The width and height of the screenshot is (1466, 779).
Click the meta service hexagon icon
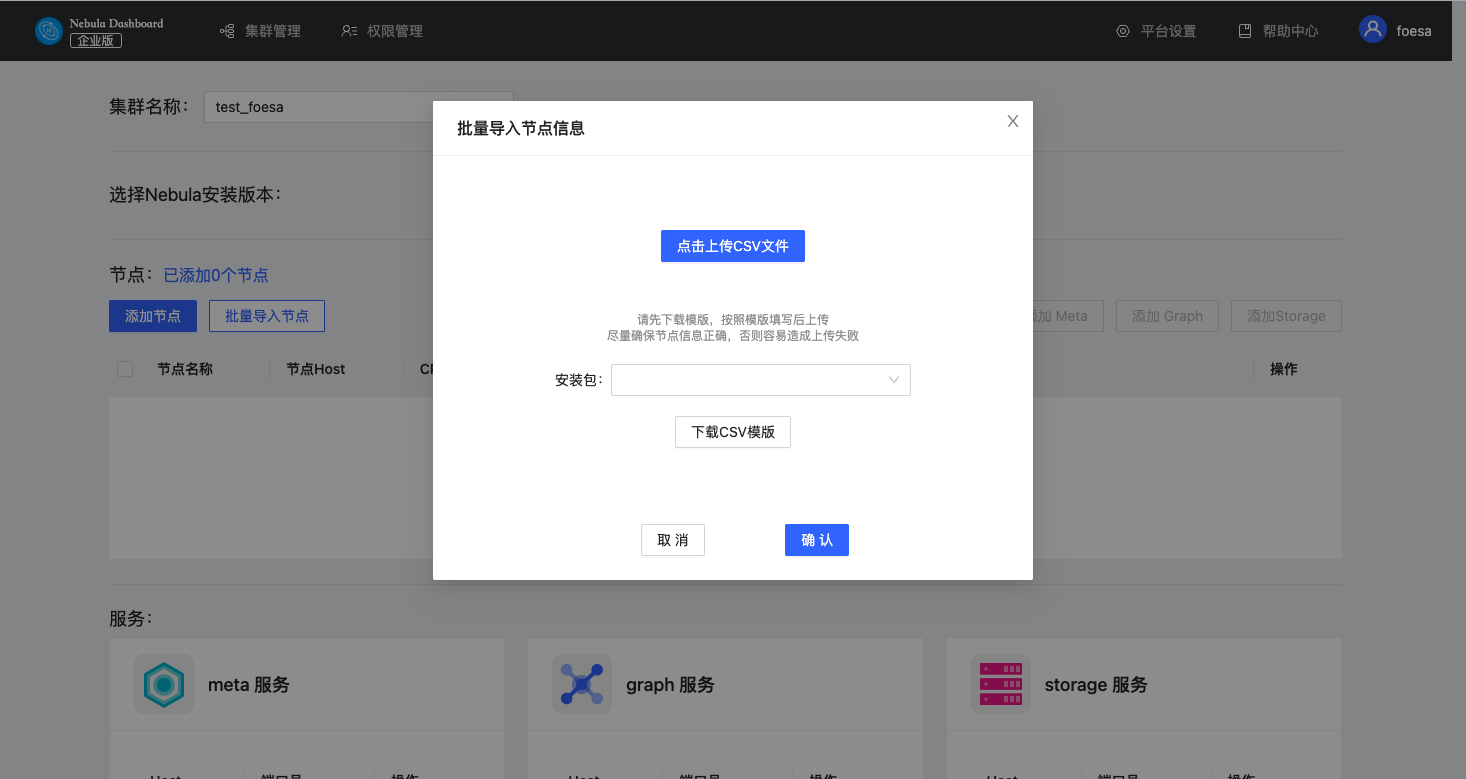click(x=163, y=684)
